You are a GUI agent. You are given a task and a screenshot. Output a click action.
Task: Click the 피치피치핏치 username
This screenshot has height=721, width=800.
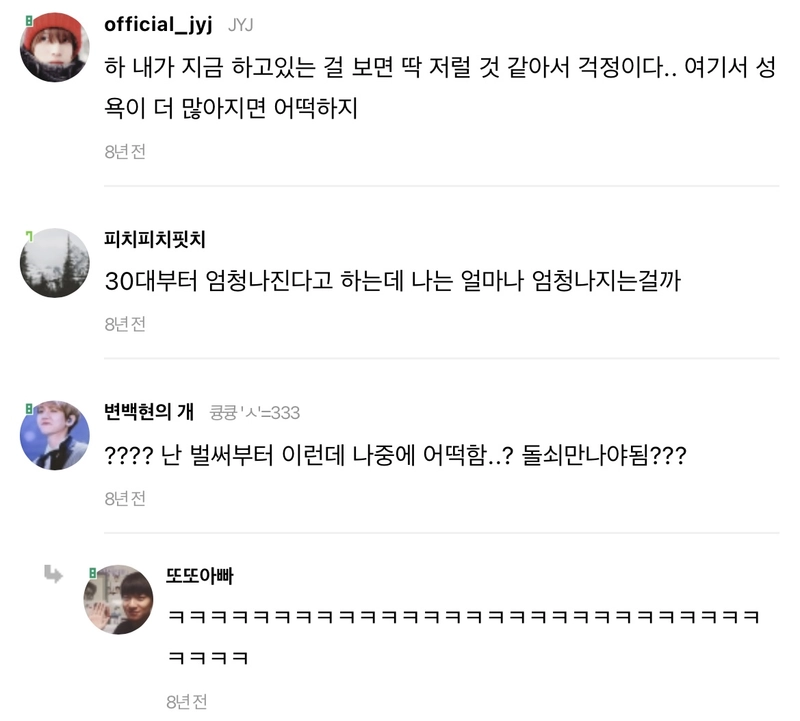(155, 239)
